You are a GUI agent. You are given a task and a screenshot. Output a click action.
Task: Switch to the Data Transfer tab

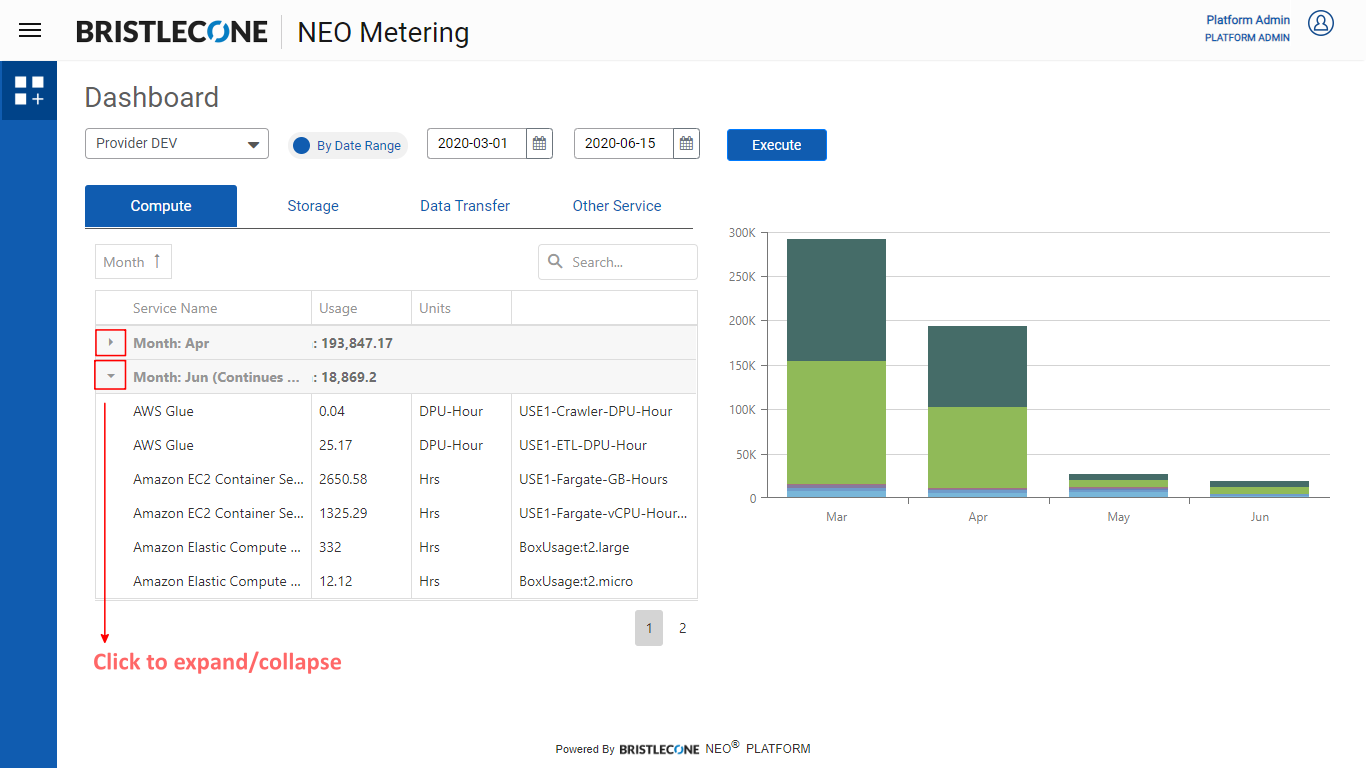click(464, 206)
